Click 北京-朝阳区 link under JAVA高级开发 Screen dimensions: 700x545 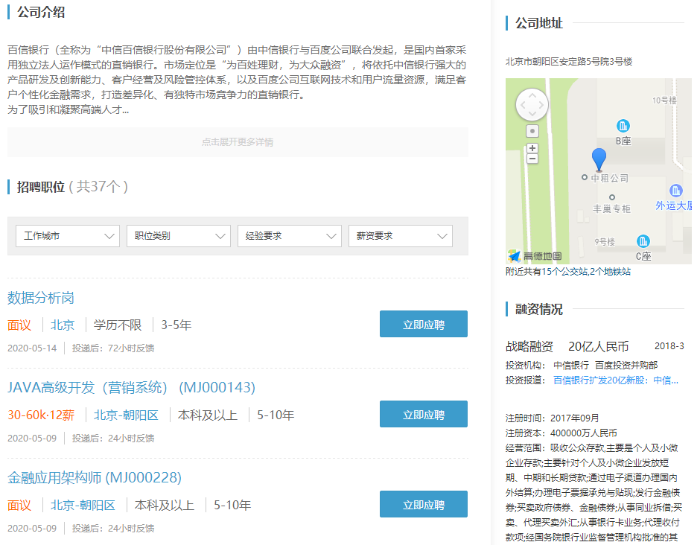click(x=126, y=415)
